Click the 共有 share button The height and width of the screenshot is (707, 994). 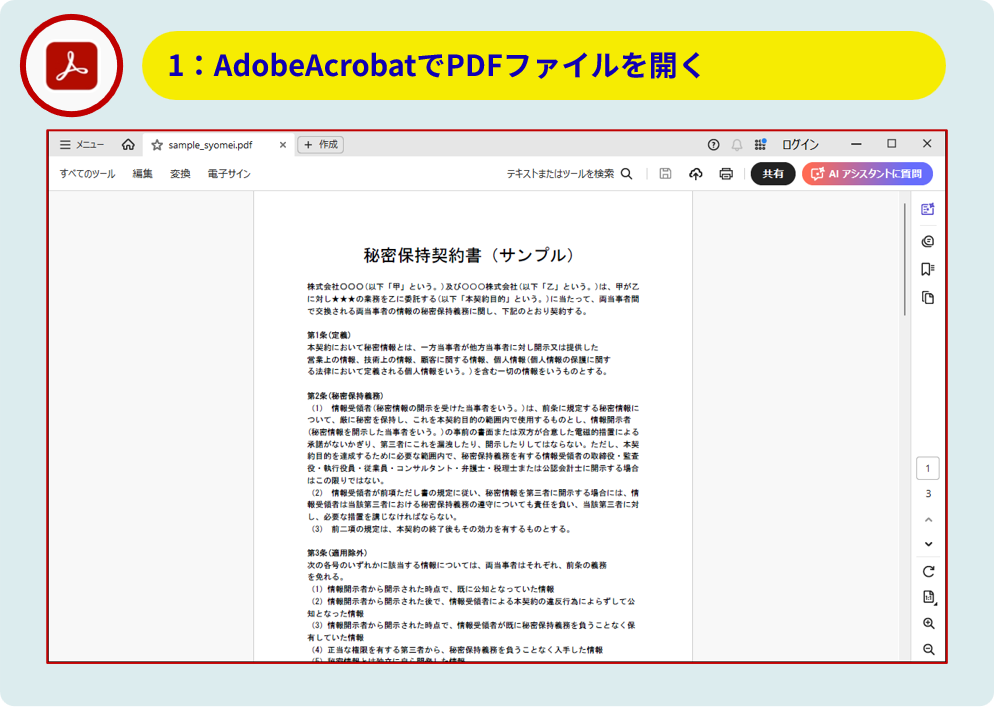click(x=773, y=174)
